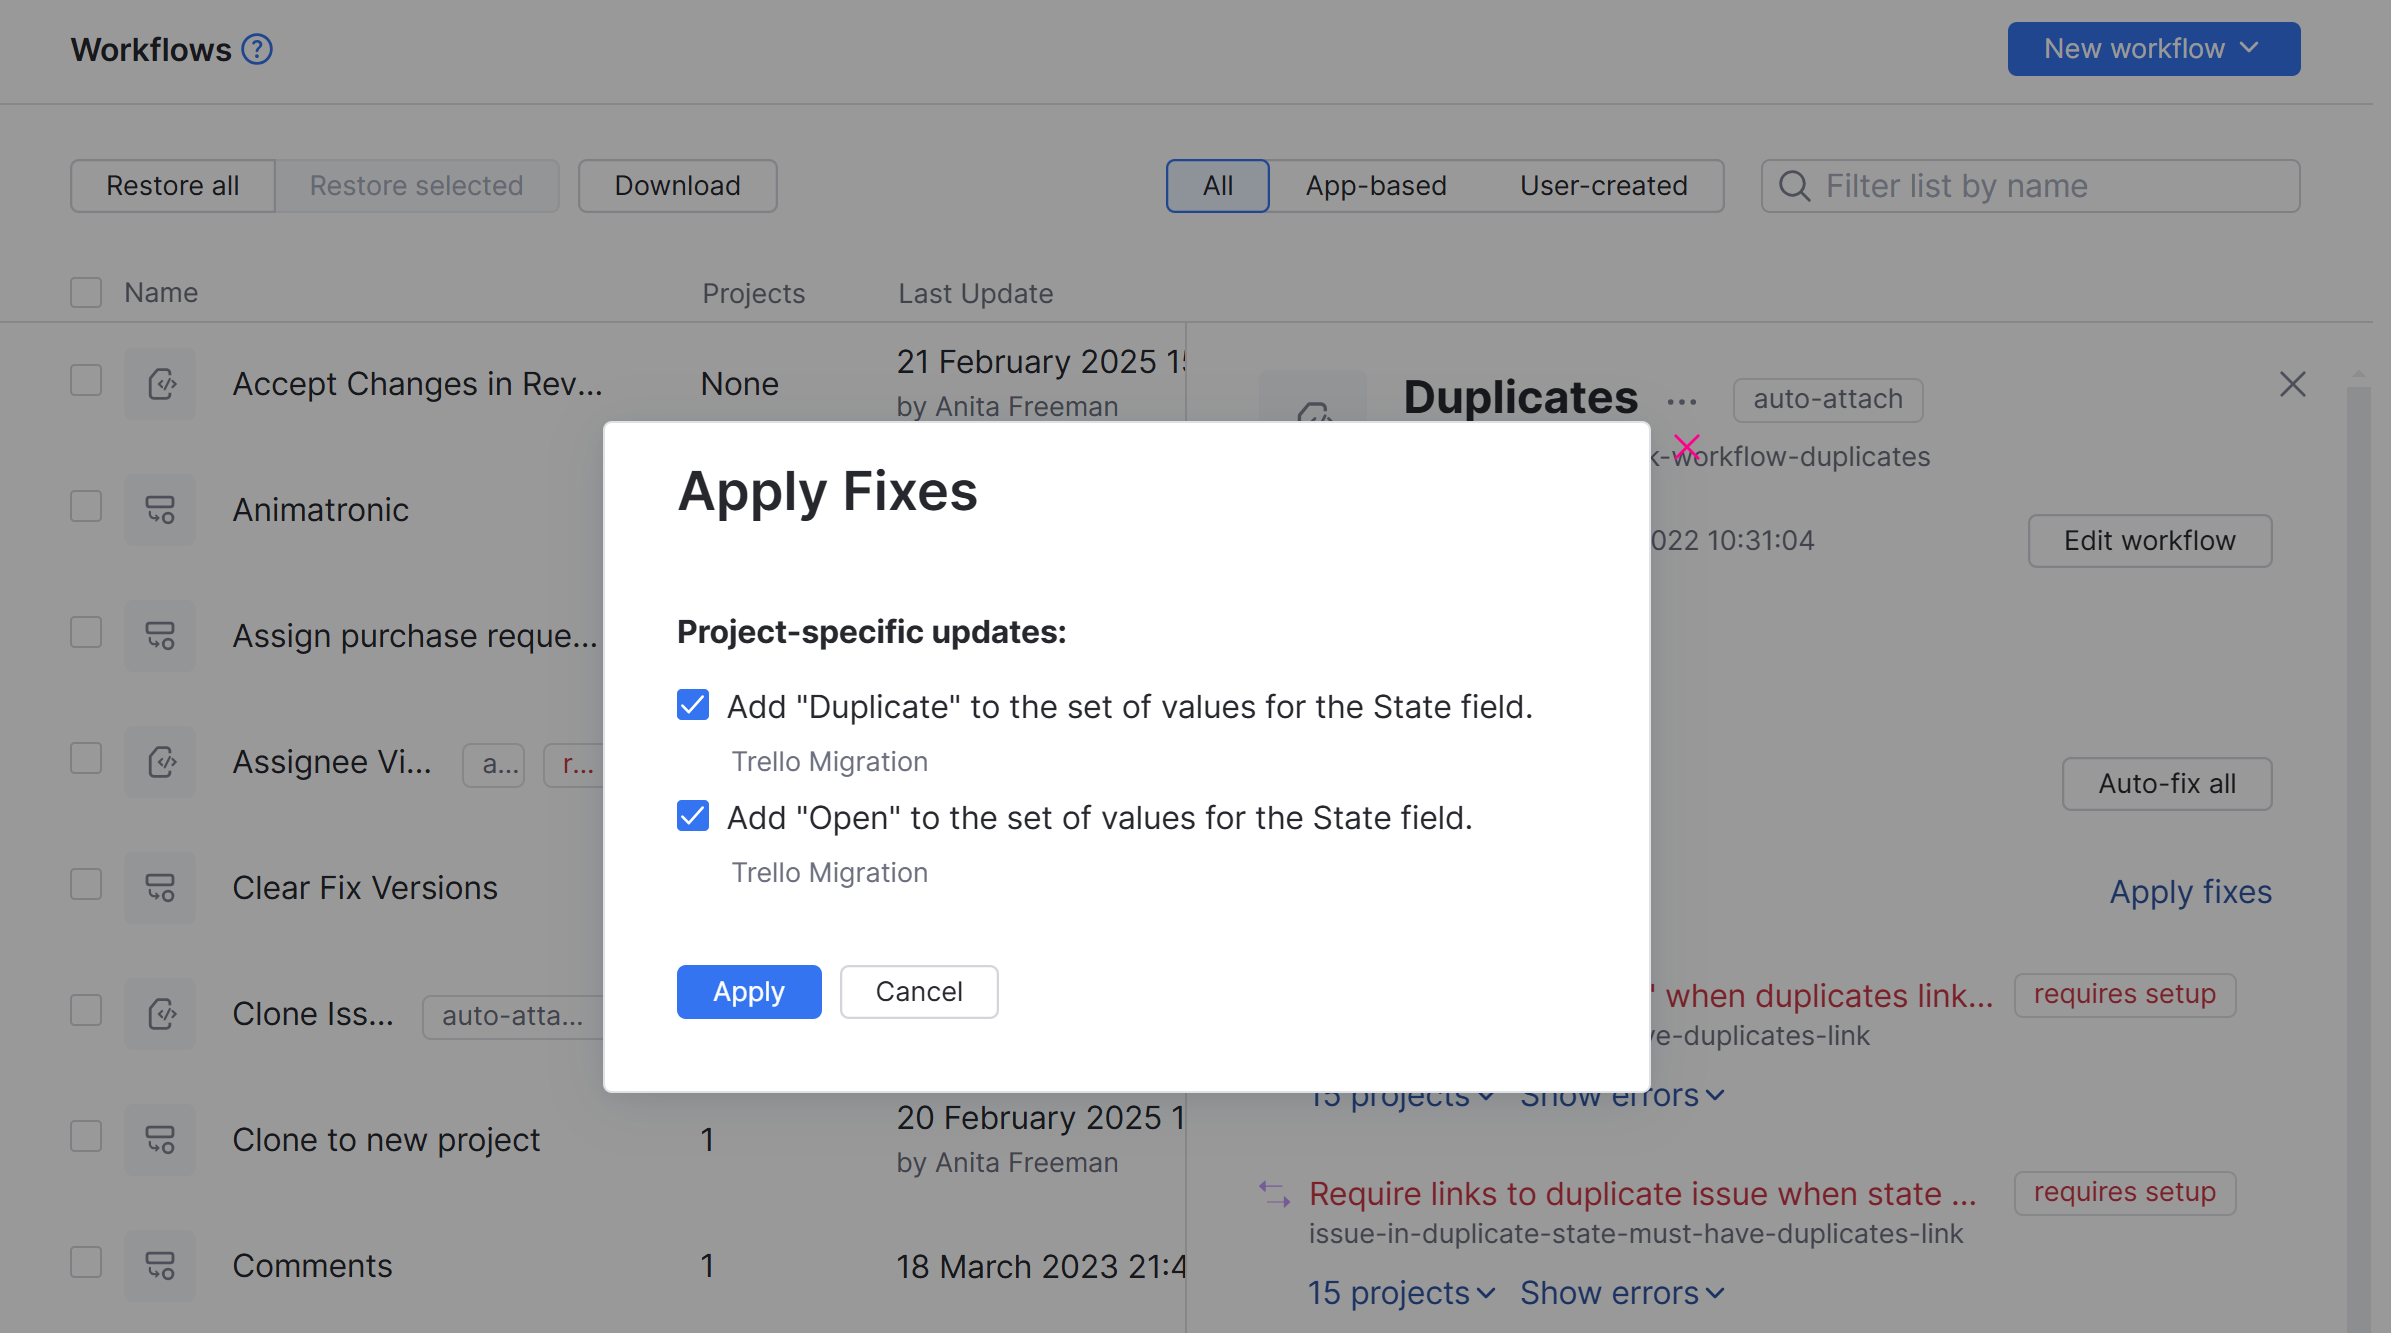Switch to the User-created tab
The image size is (2391, 1333).
pos(1603,185)
